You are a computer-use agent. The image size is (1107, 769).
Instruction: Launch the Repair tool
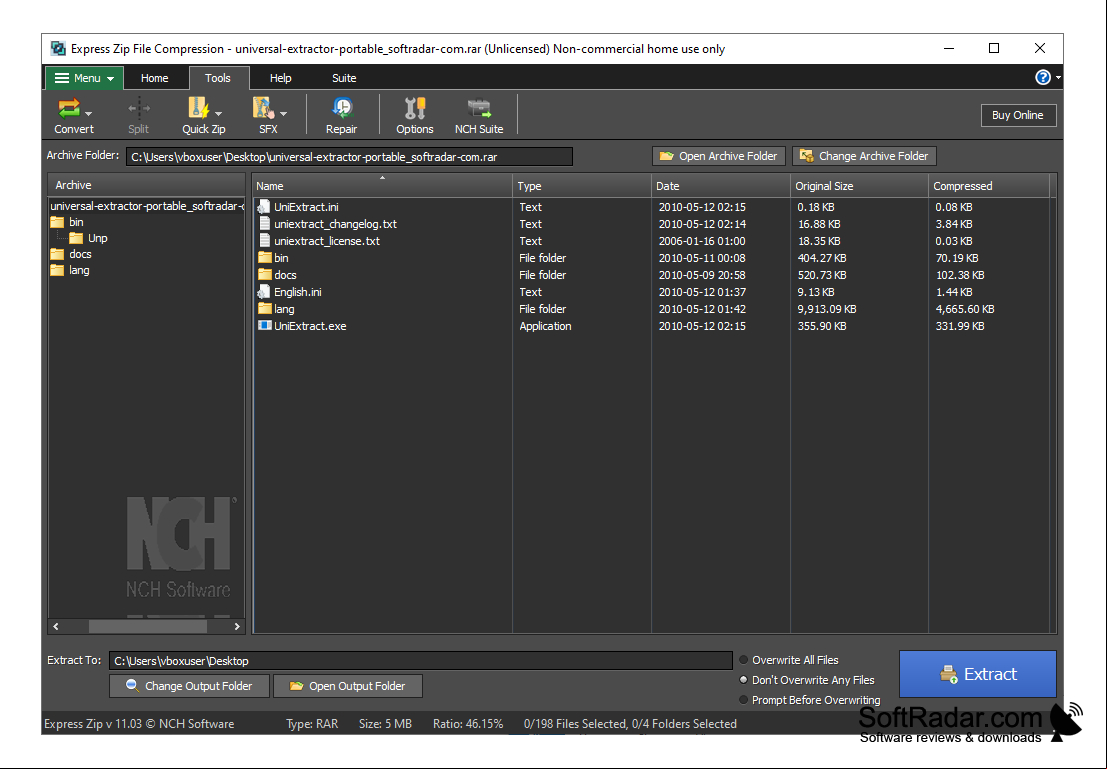342,115
